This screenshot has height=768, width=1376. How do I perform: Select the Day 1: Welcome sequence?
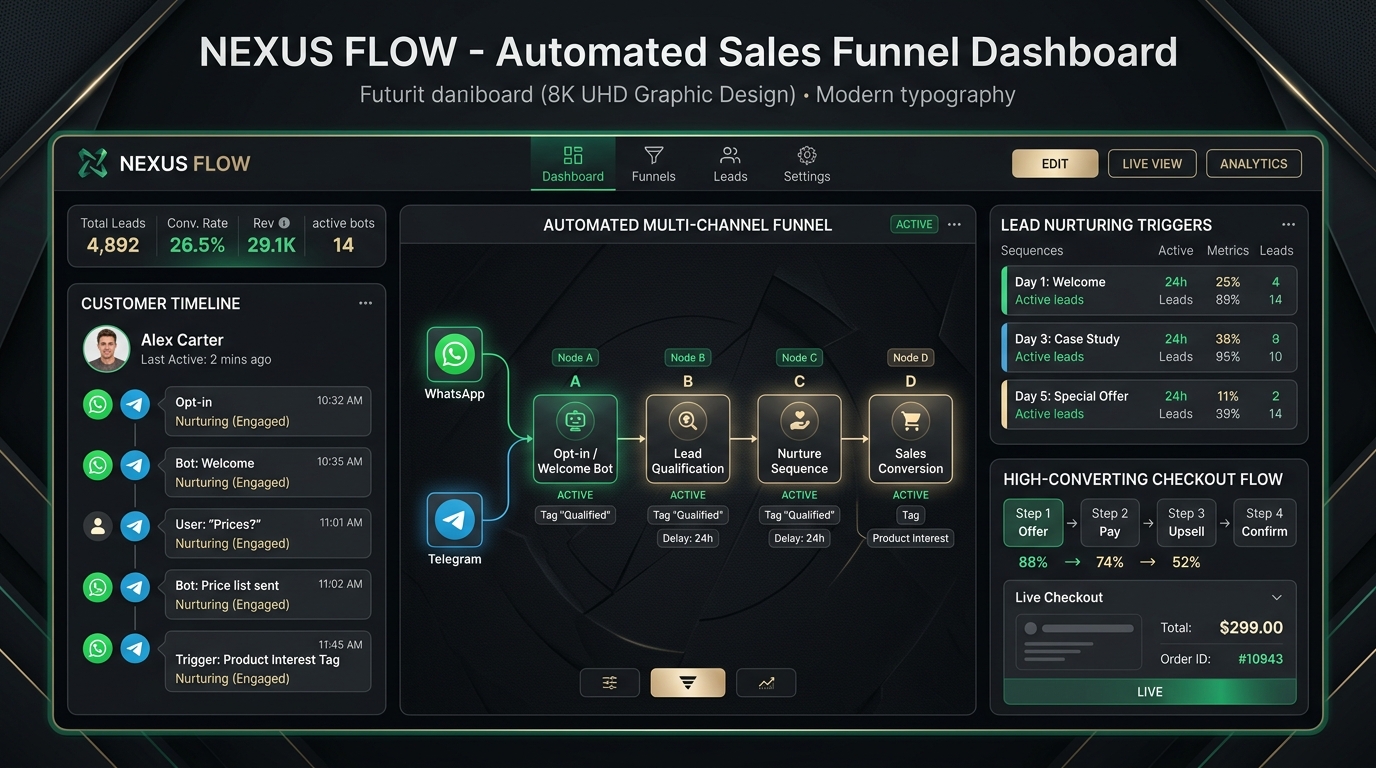coord(1149,291)
